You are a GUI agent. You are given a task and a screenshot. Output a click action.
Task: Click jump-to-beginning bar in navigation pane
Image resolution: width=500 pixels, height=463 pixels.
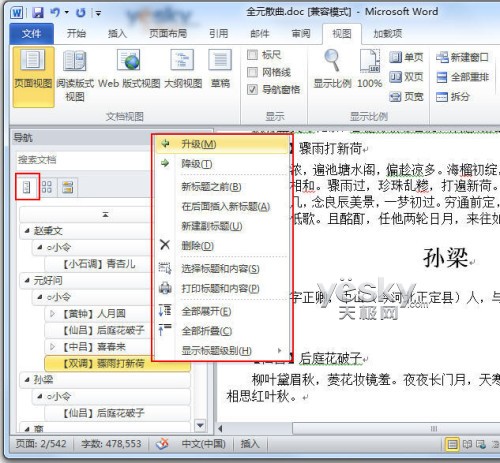click(x=86, y=215)
